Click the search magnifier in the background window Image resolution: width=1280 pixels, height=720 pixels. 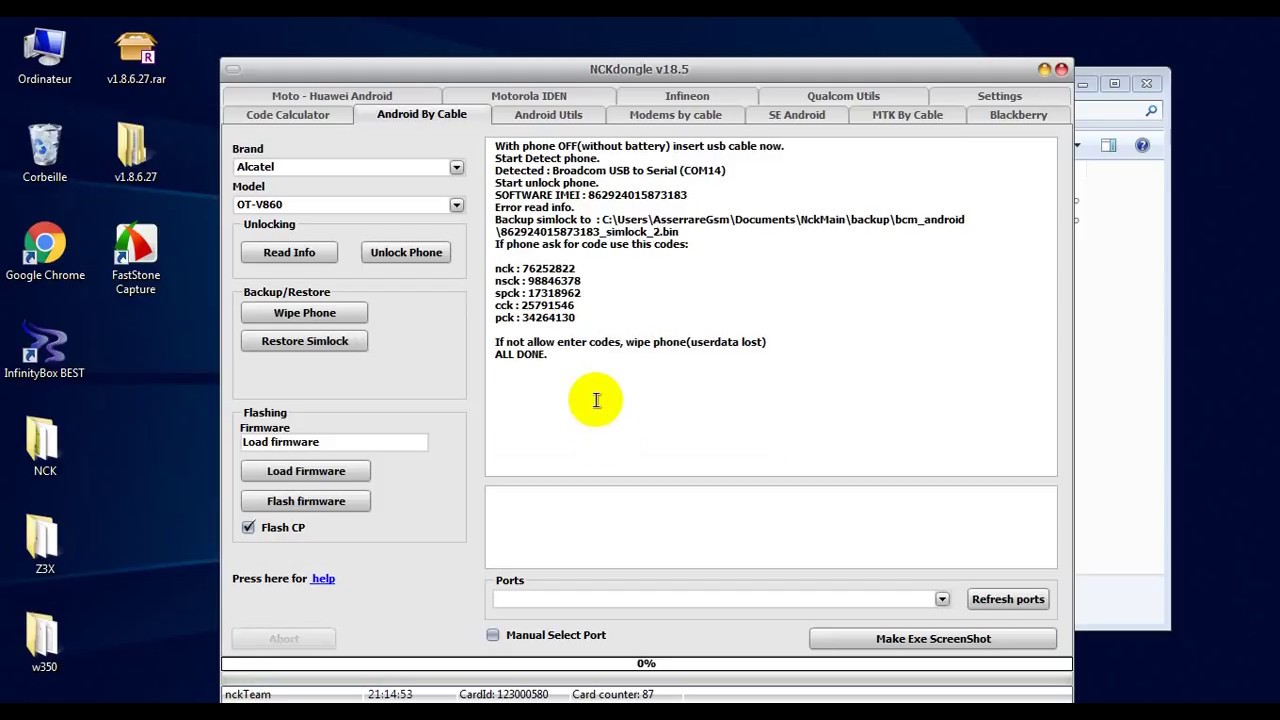[x=1151, y=111]
